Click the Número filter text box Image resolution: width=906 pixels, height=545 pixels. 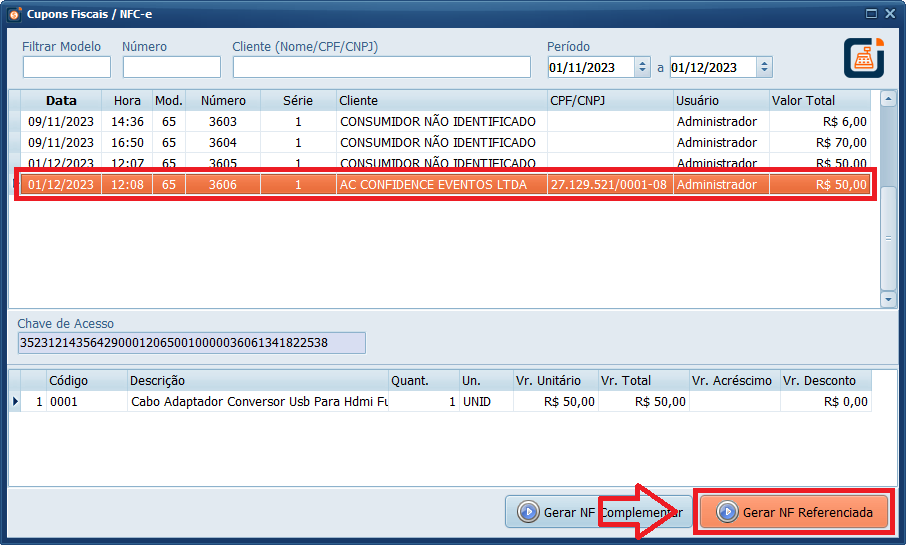pyautogui.click(x=171, y=67)
